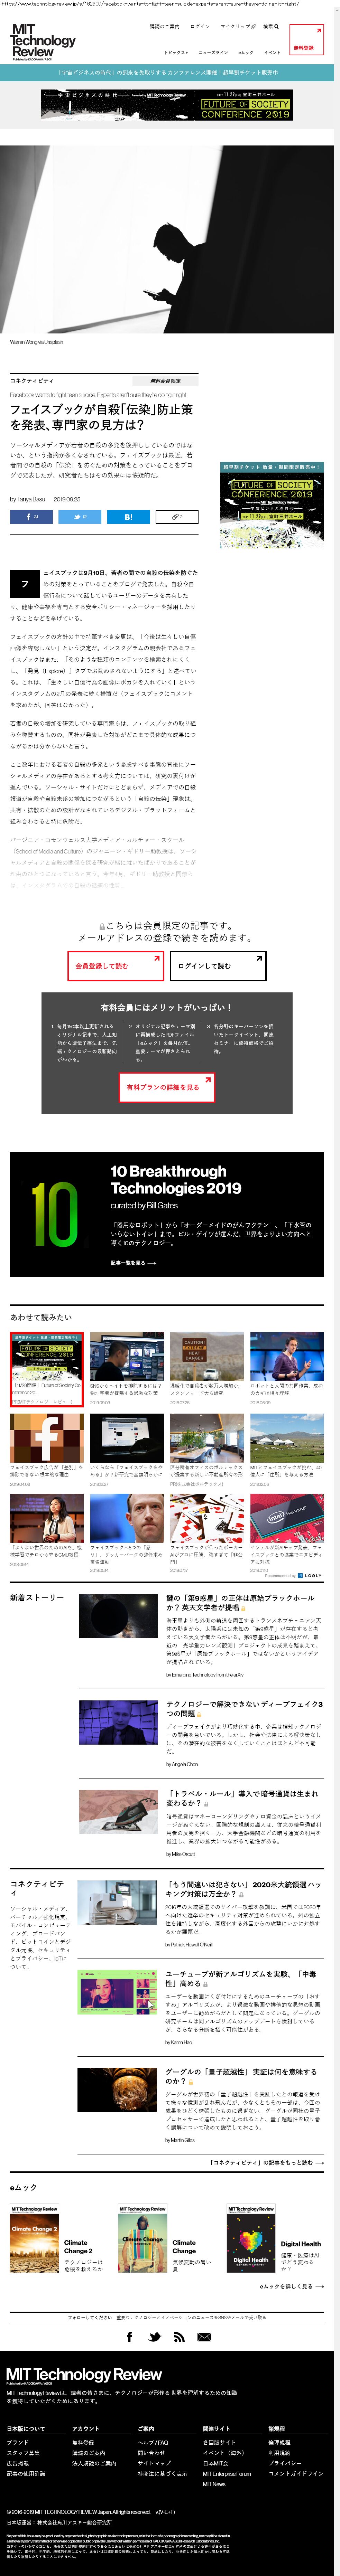Viewport: 340px width, 2576px height.
Task: Open deepfake three problems story headline
Action: point(244,1709)
